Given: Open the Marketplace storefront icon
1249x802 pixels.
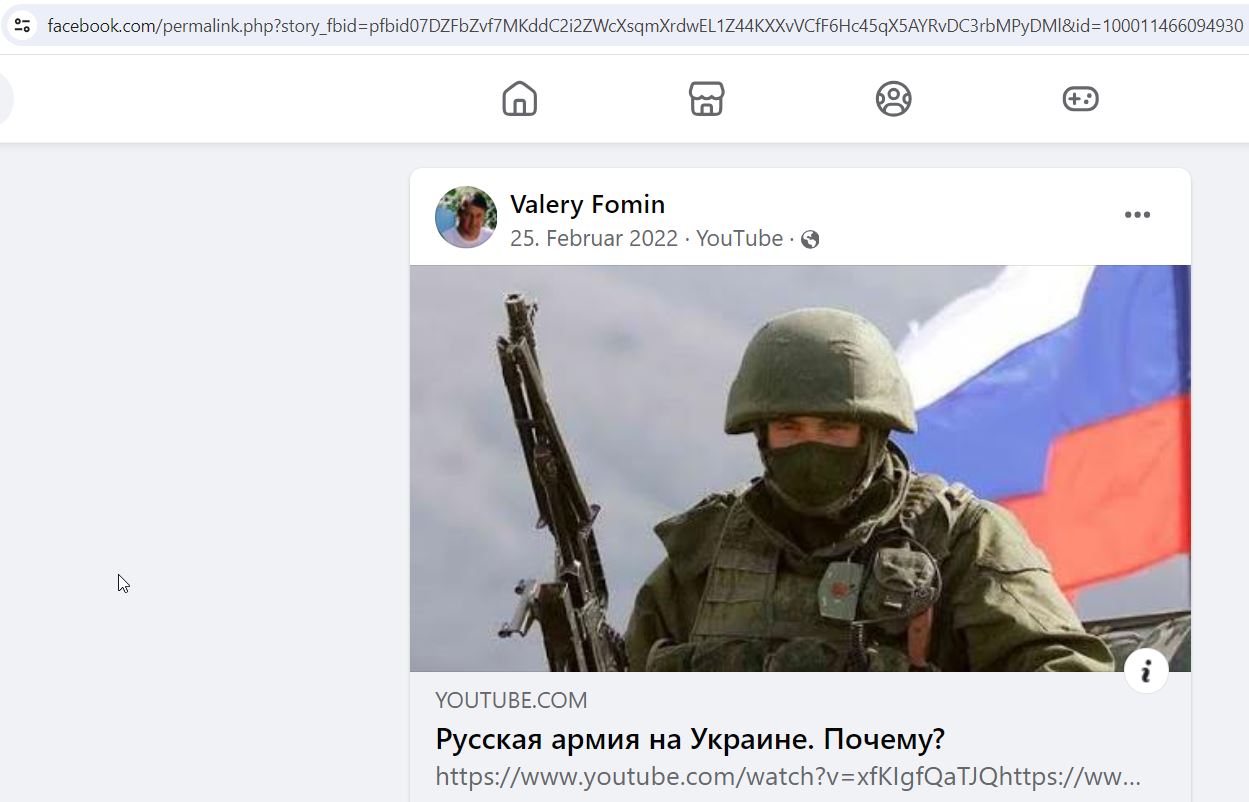Looking at the screenshot, I should (706, 99).
